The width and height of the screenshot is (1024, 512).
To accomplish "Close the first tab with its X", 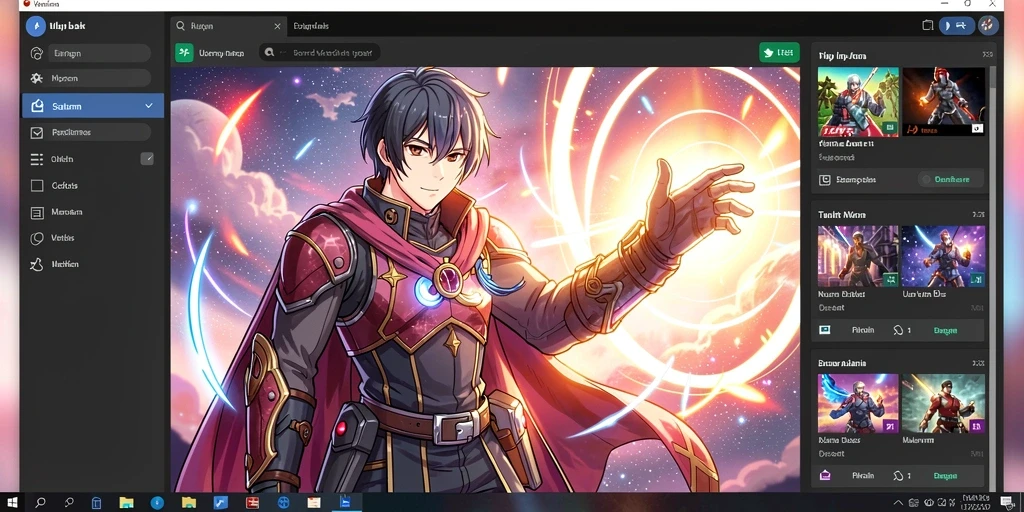I will pyautogui.click(x=277, y=26).
